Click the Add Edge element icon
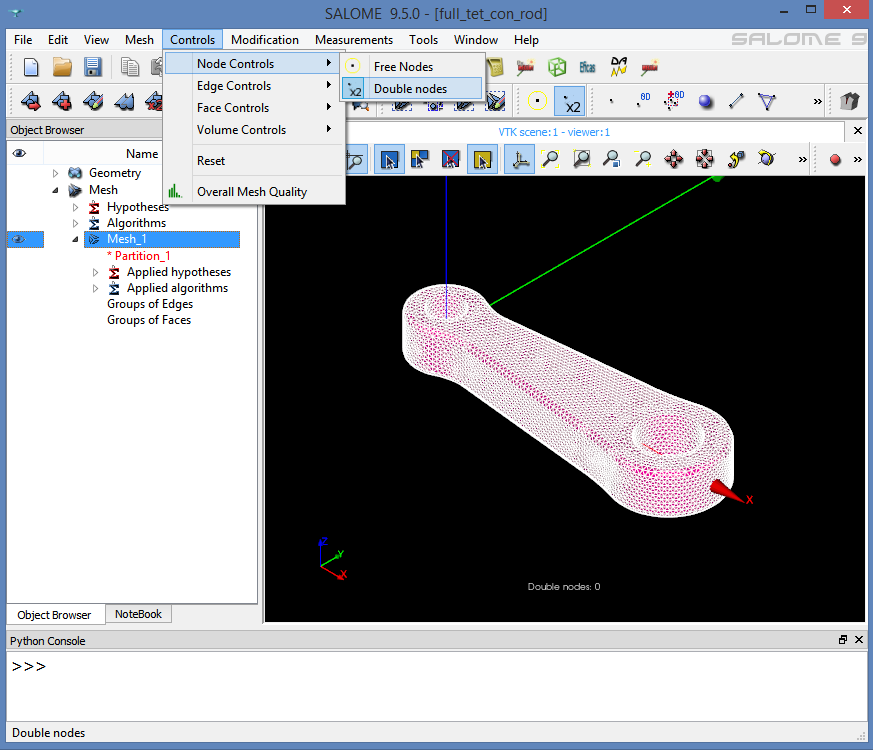 tap(736, 101)
